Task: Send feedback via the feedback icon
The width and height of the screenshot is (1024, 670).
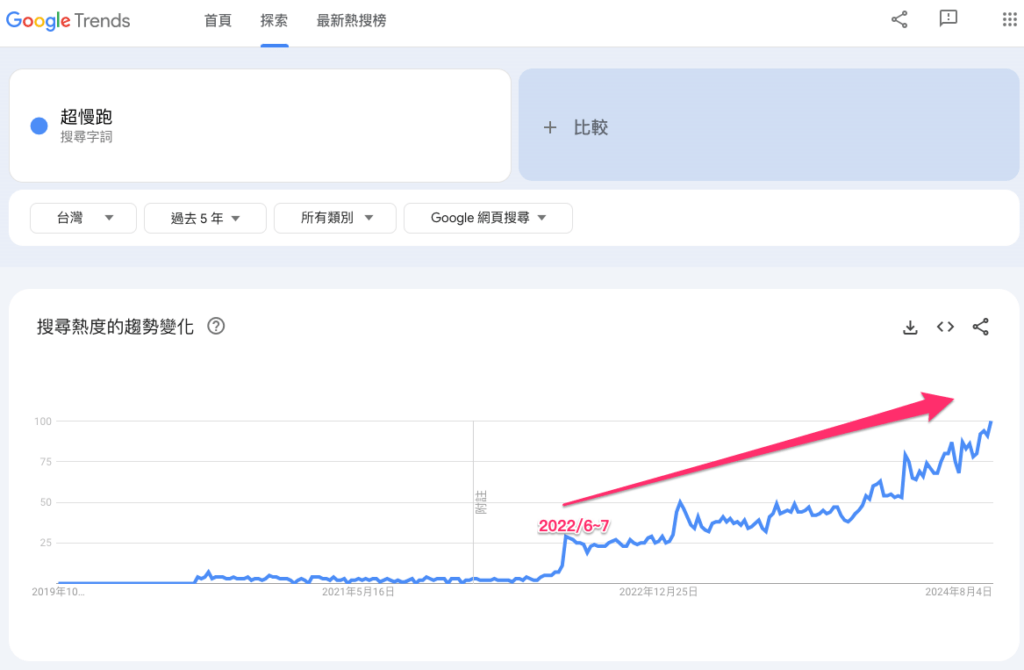Action: click(x=947, y=18)
